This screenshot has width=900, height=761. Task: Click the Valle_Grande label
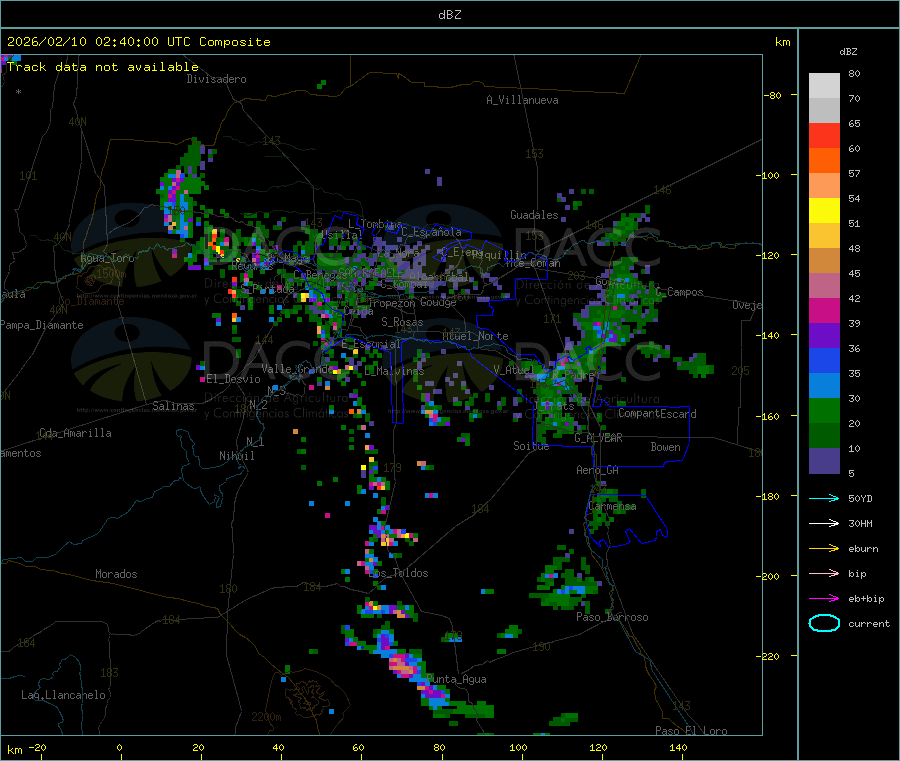(x=296, y=368)
